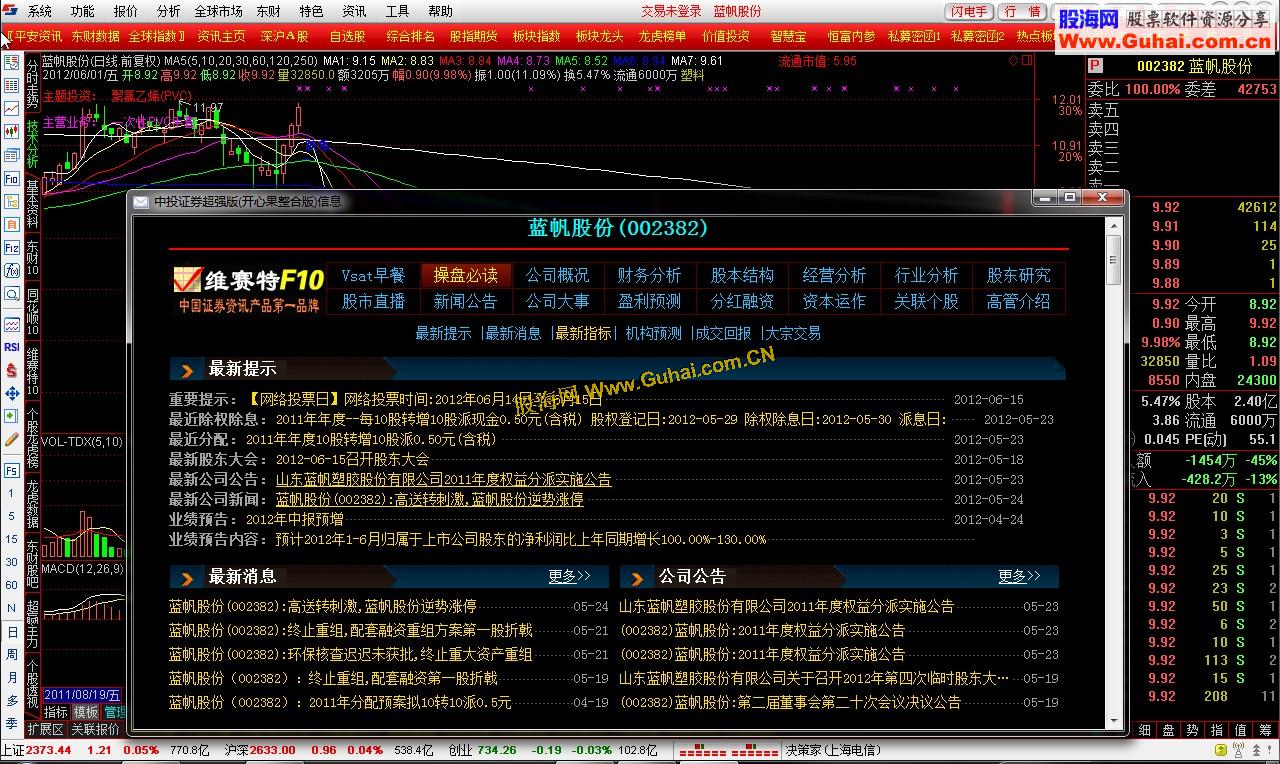The height and width of the screenshot is (764, 1280).
Task: Click the orange arrow icon beside 最新提示 header
Action: pos(187,370)
